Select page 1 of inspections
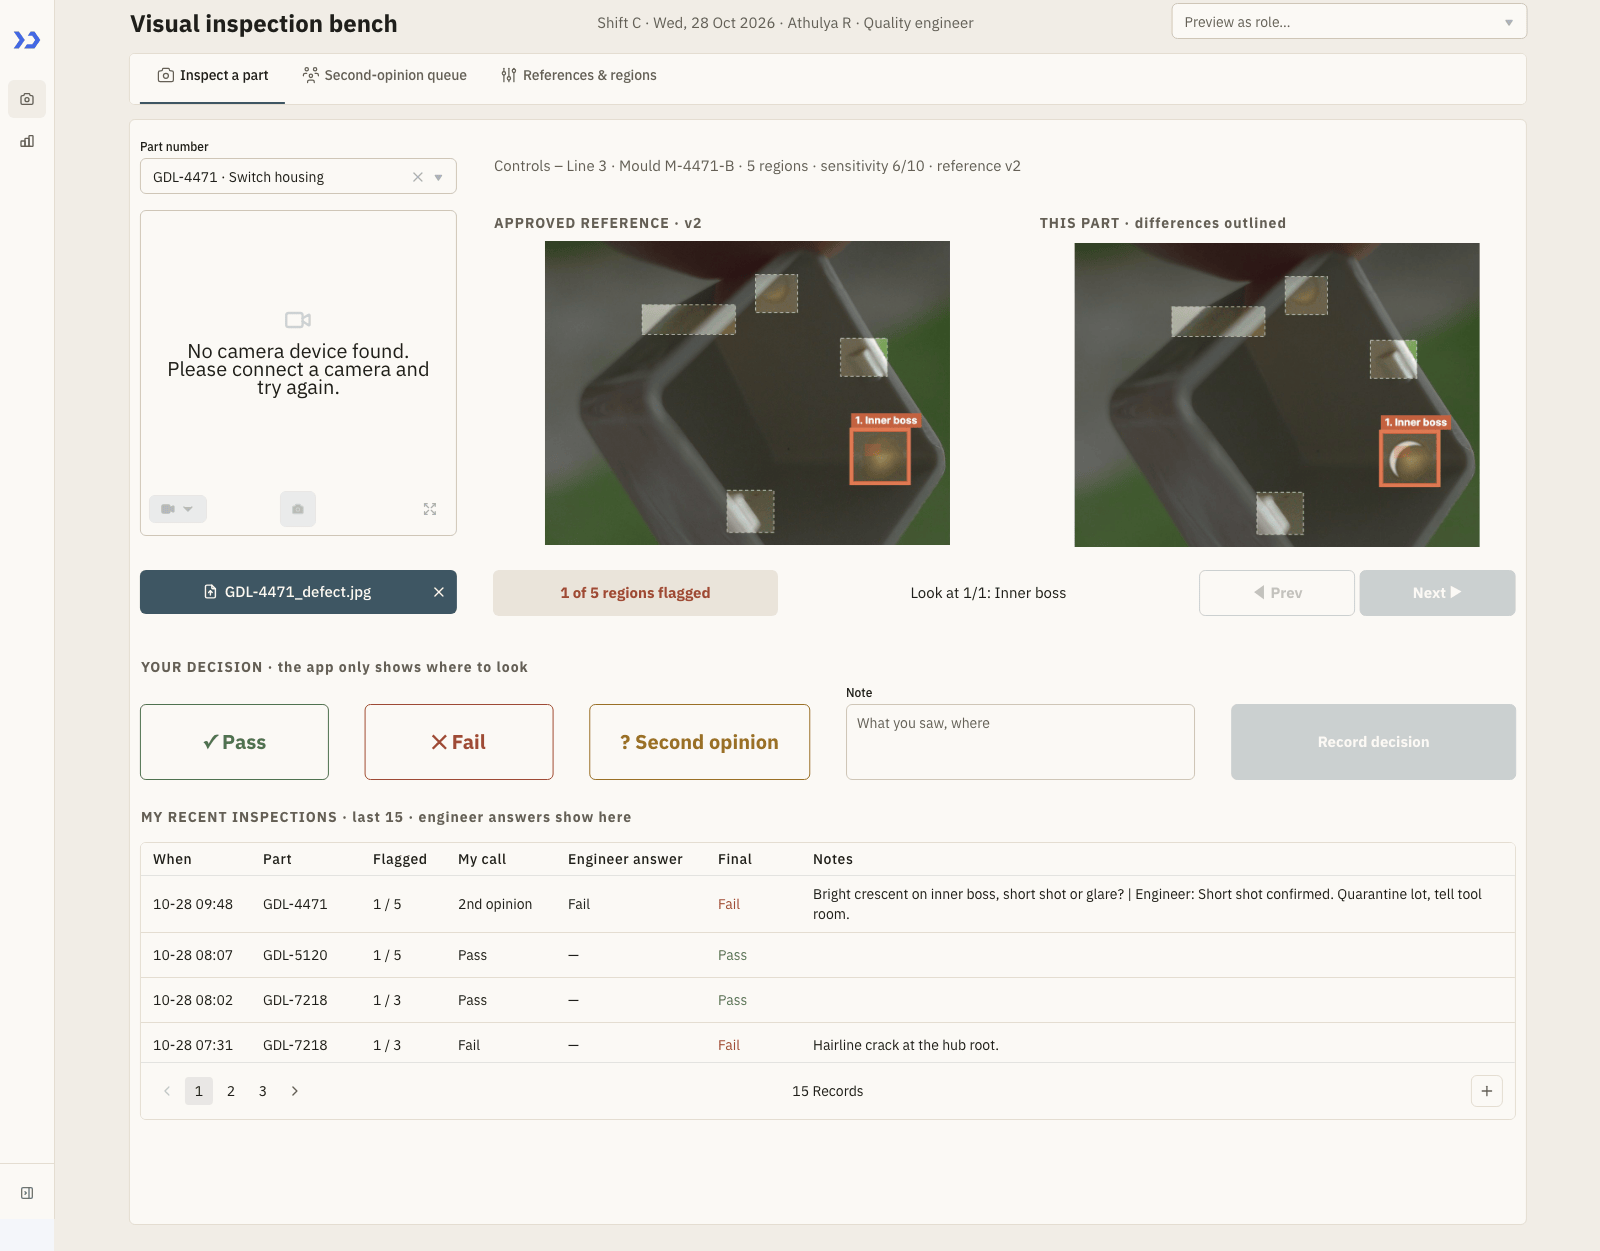Screen dimensions: 1600x1251 (199, 1091)
